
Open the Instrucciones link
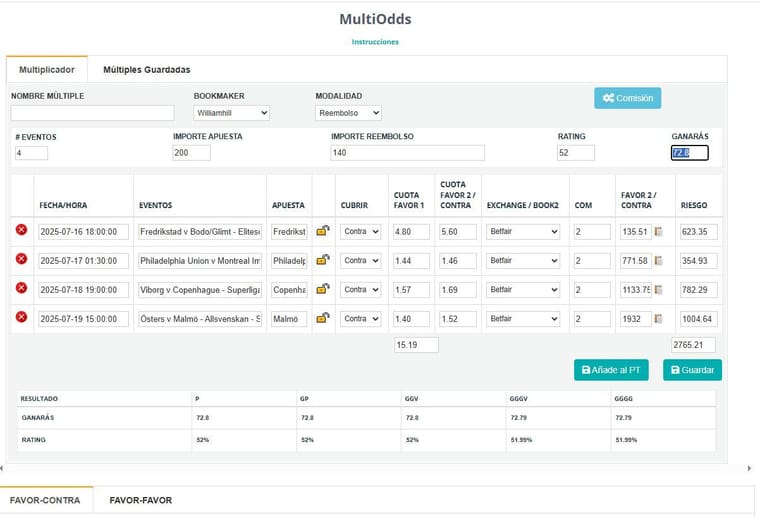(x=375, y=42)
